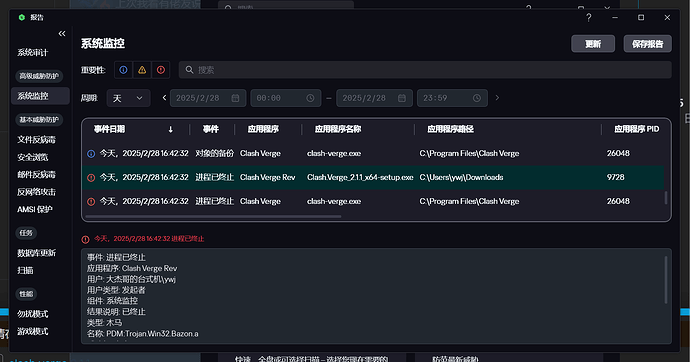Viewport: 690px width, 362px height.
Task: Open calendar picker for start date
Action: (x=235, y=98)
